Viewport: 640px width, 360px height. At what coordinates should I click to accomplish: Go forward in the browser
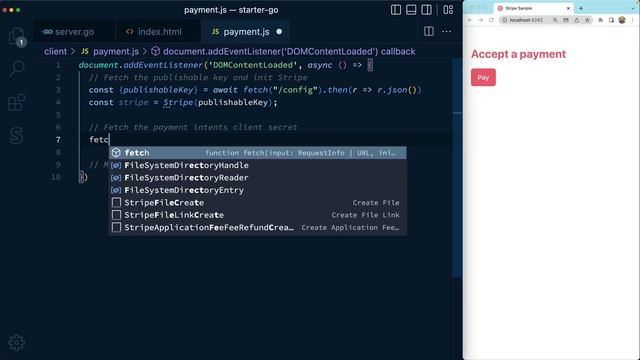[x=480, y=20]
